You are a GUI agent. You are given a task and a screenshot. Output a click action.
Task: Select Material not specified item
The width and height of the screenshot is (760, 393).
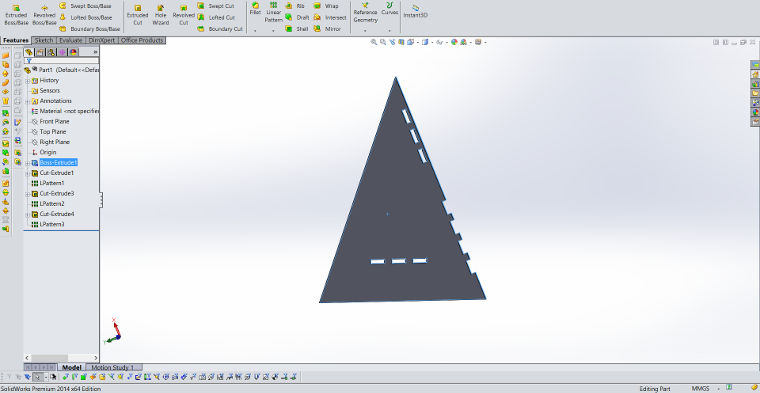[x=65, y=111]
